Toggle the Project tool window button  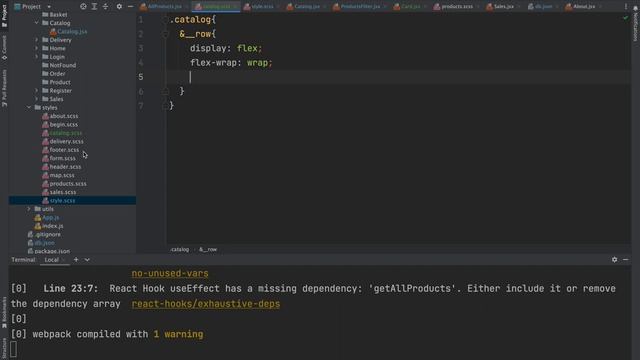[x=4, y=16]
